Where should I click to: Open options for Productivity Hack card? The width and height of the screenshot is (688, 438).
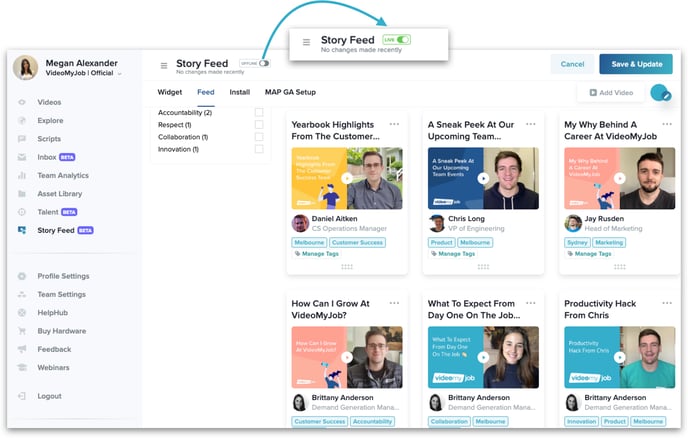(667, 303)
